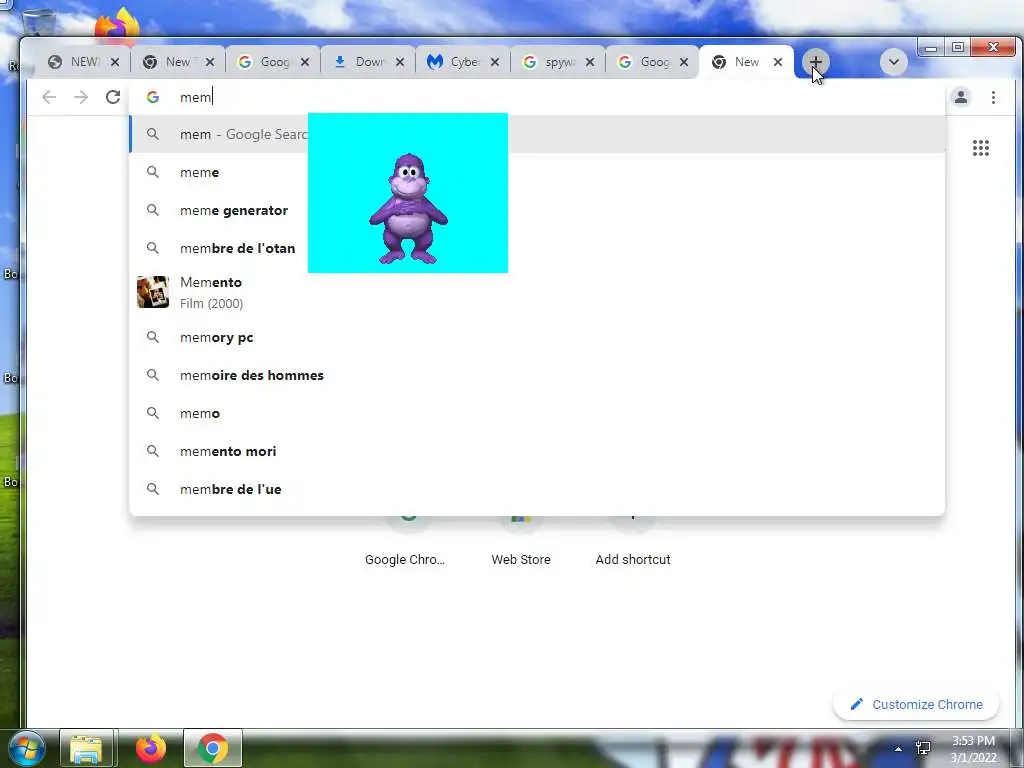Click the browser forward arrow

click(80, 97)
